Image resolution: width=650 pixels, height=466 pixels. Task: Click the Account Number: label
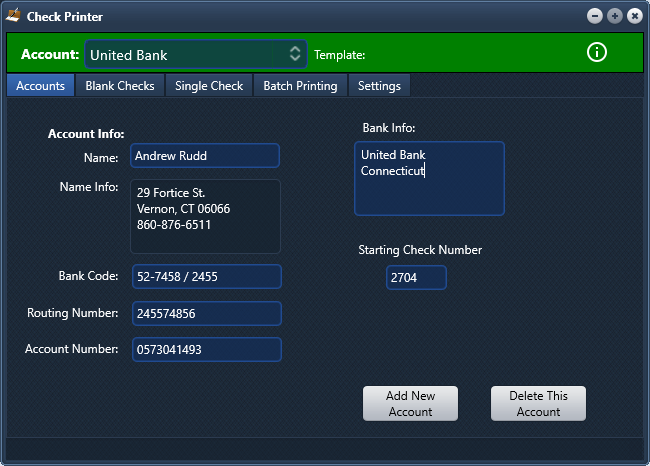tap(71, 349)
